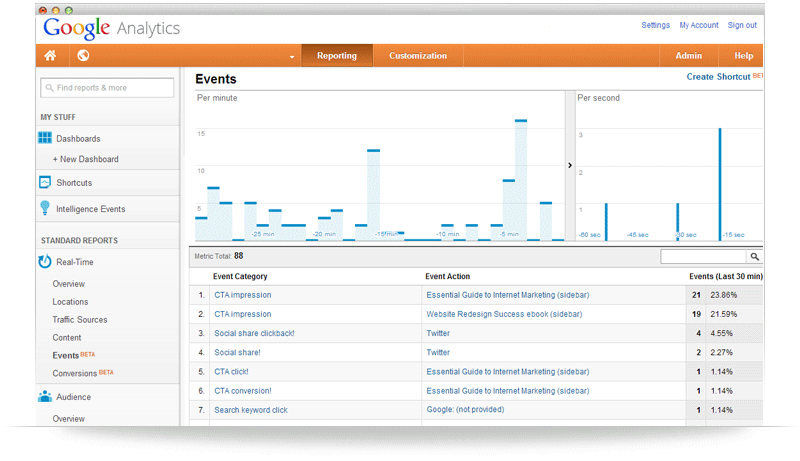The width and height of the screenshot is (800, 461).
Task: Open the Help tab
Action: pos(743,56)
